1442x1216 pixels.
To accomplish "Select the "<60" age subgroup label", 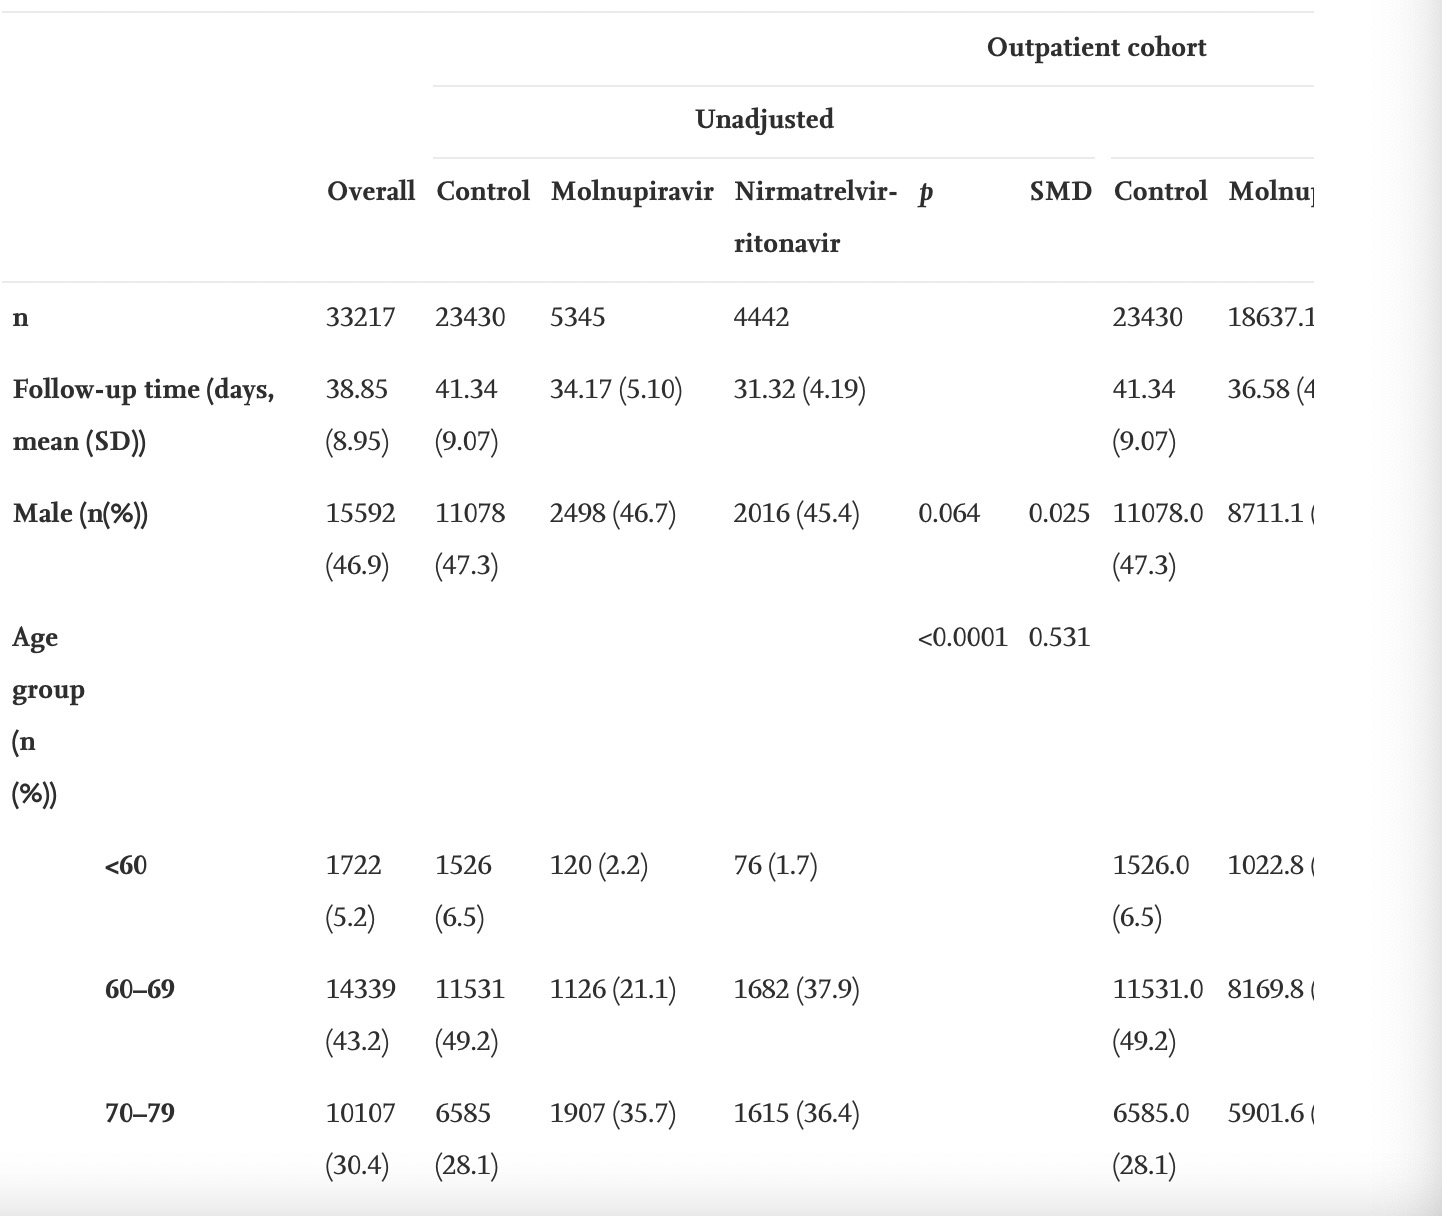I will click(125, 866).
